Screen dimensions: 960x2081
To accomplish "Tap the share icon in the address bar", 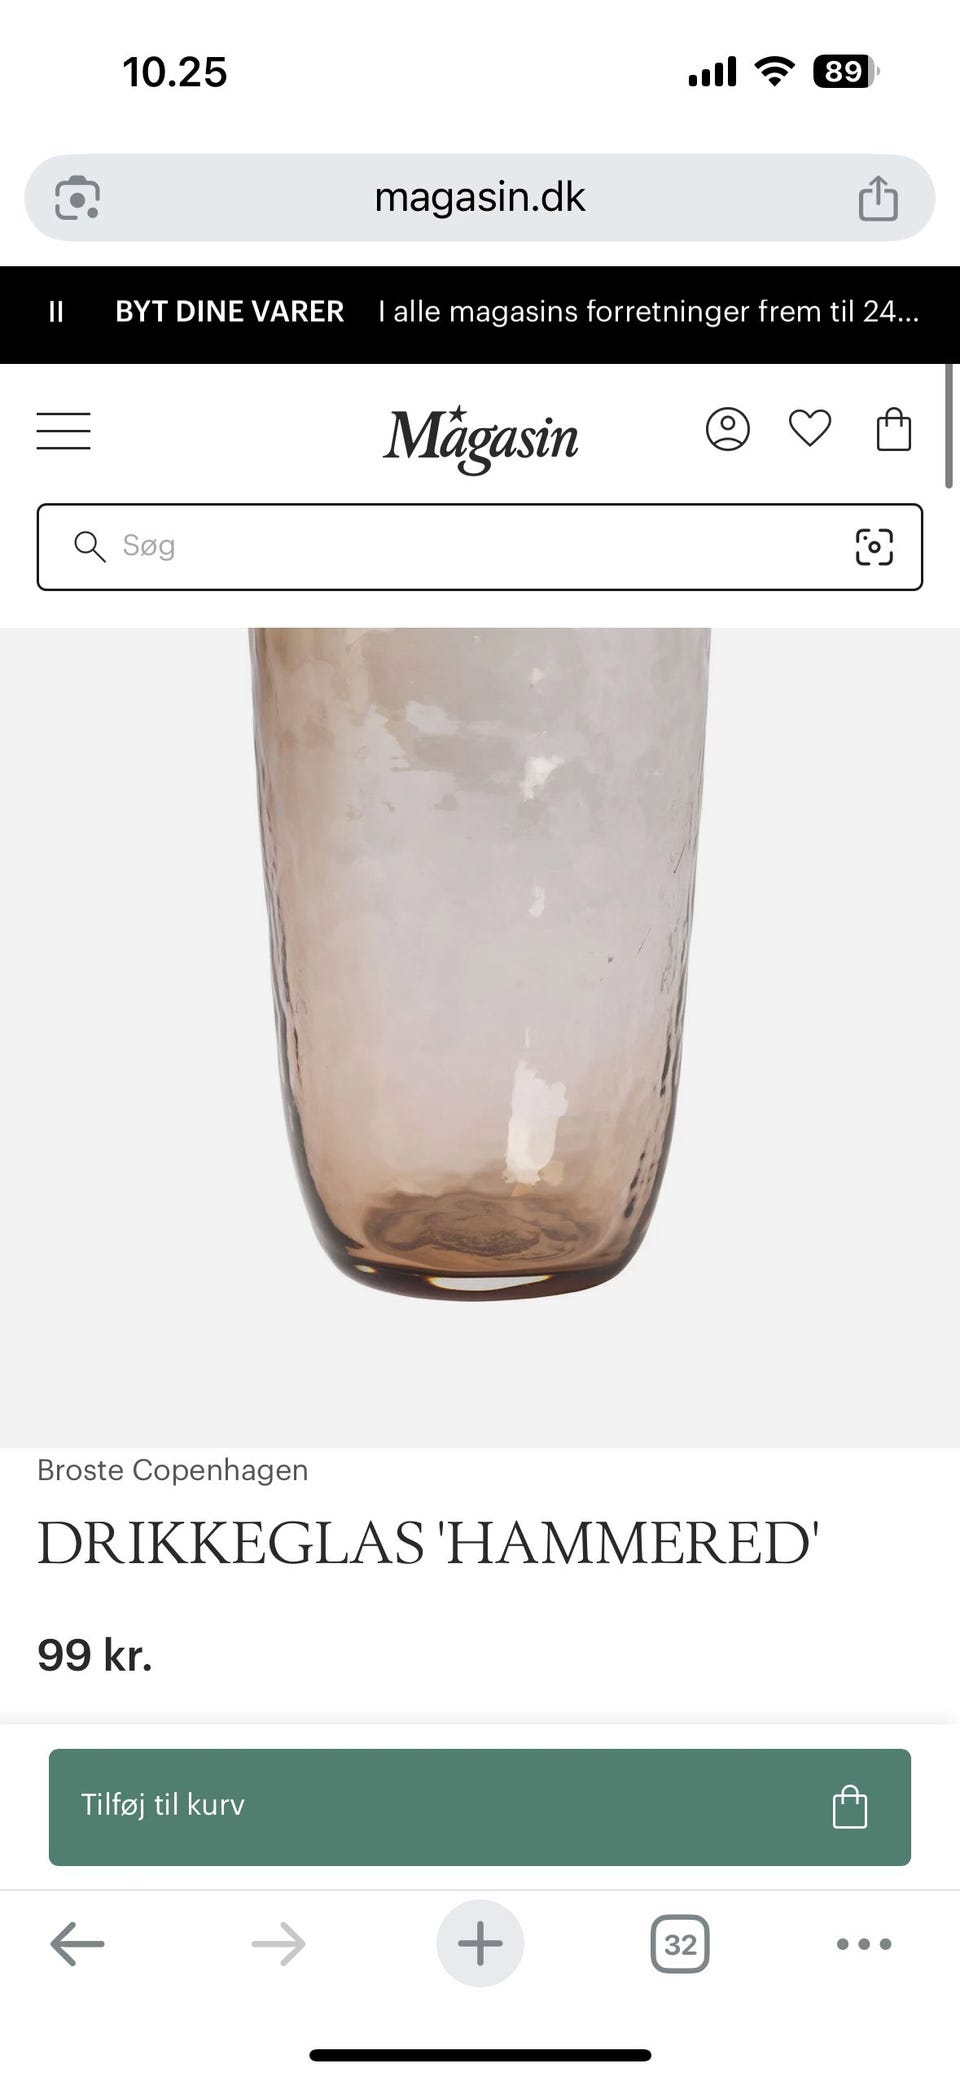I will point(878,197).
